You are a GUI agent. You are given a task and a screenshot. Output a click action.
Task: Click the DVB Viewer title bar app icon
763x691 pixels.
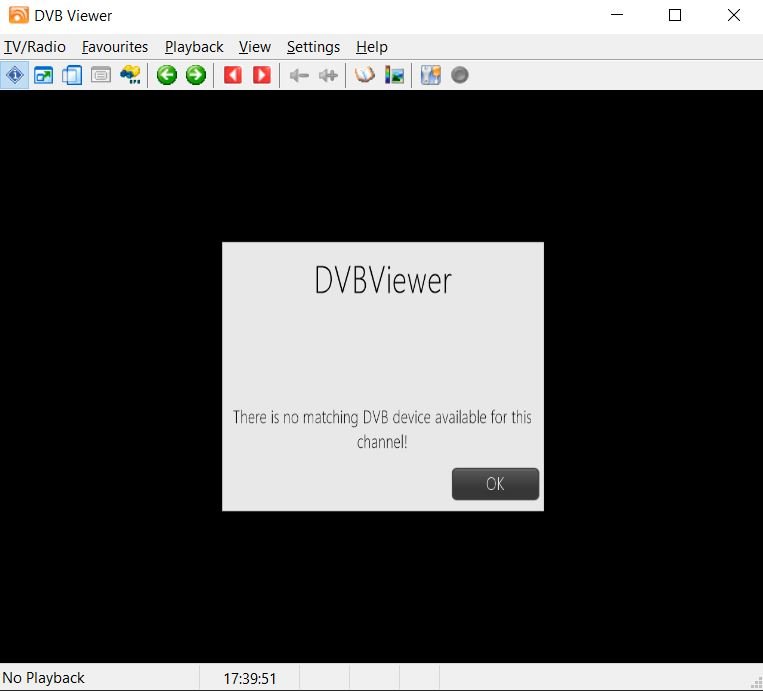18,15
